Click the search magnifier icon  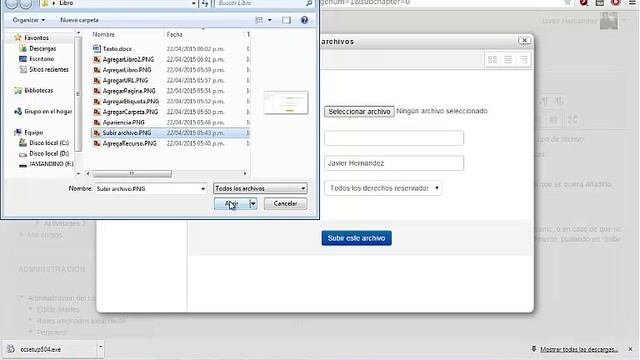[309, 3]
